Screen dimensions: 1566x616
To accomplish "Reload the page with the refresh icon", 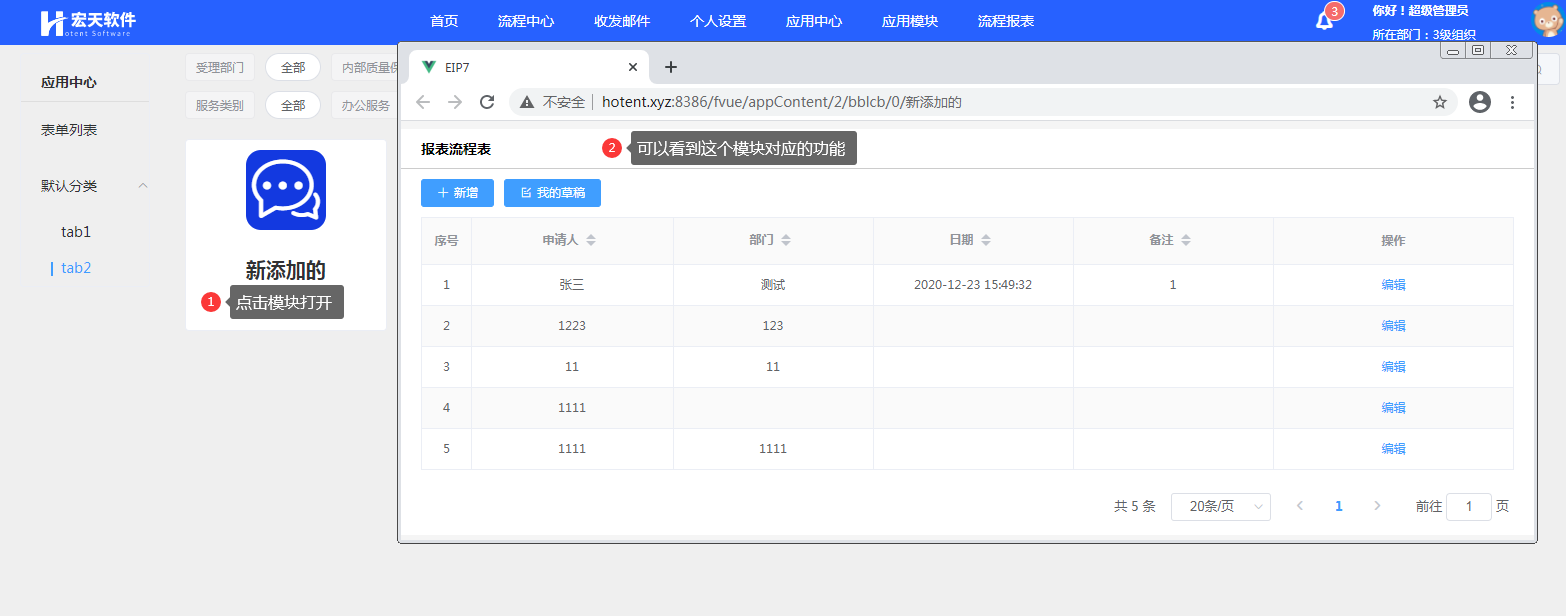I will (487, 102).
